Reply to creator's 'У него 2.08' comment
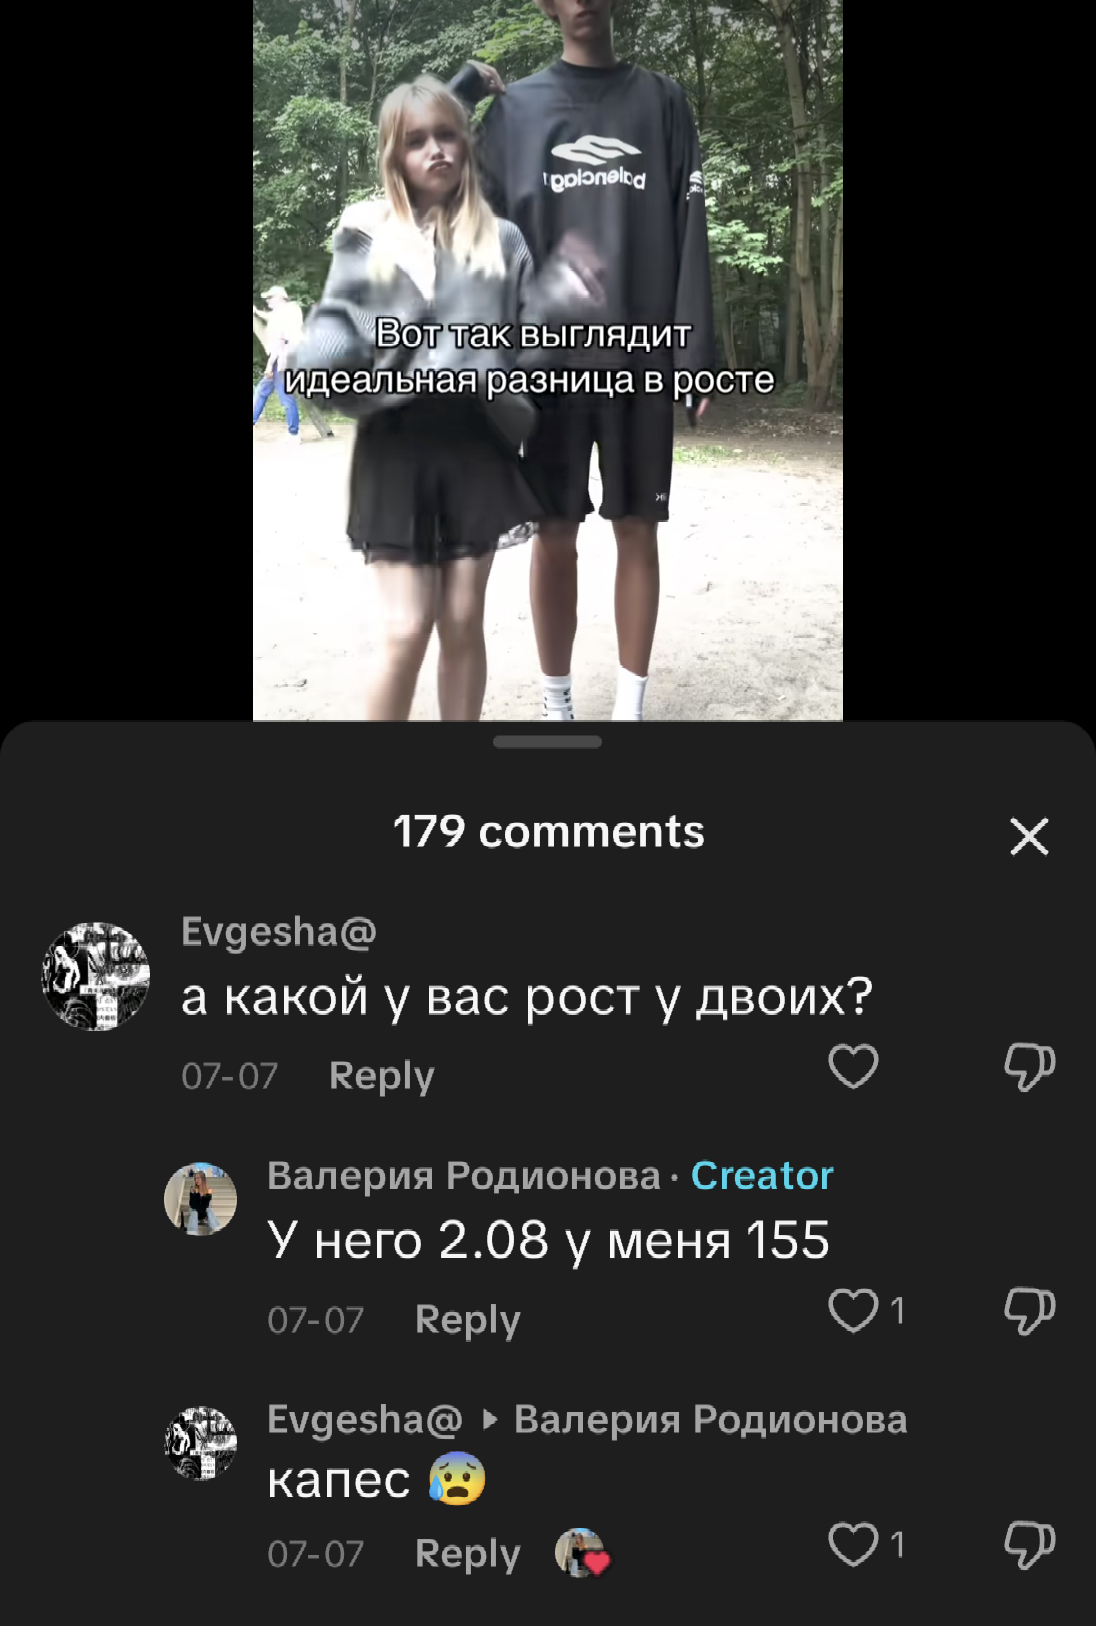The height and width of the screenshot is (1626, 1096). coord(467,1320)
